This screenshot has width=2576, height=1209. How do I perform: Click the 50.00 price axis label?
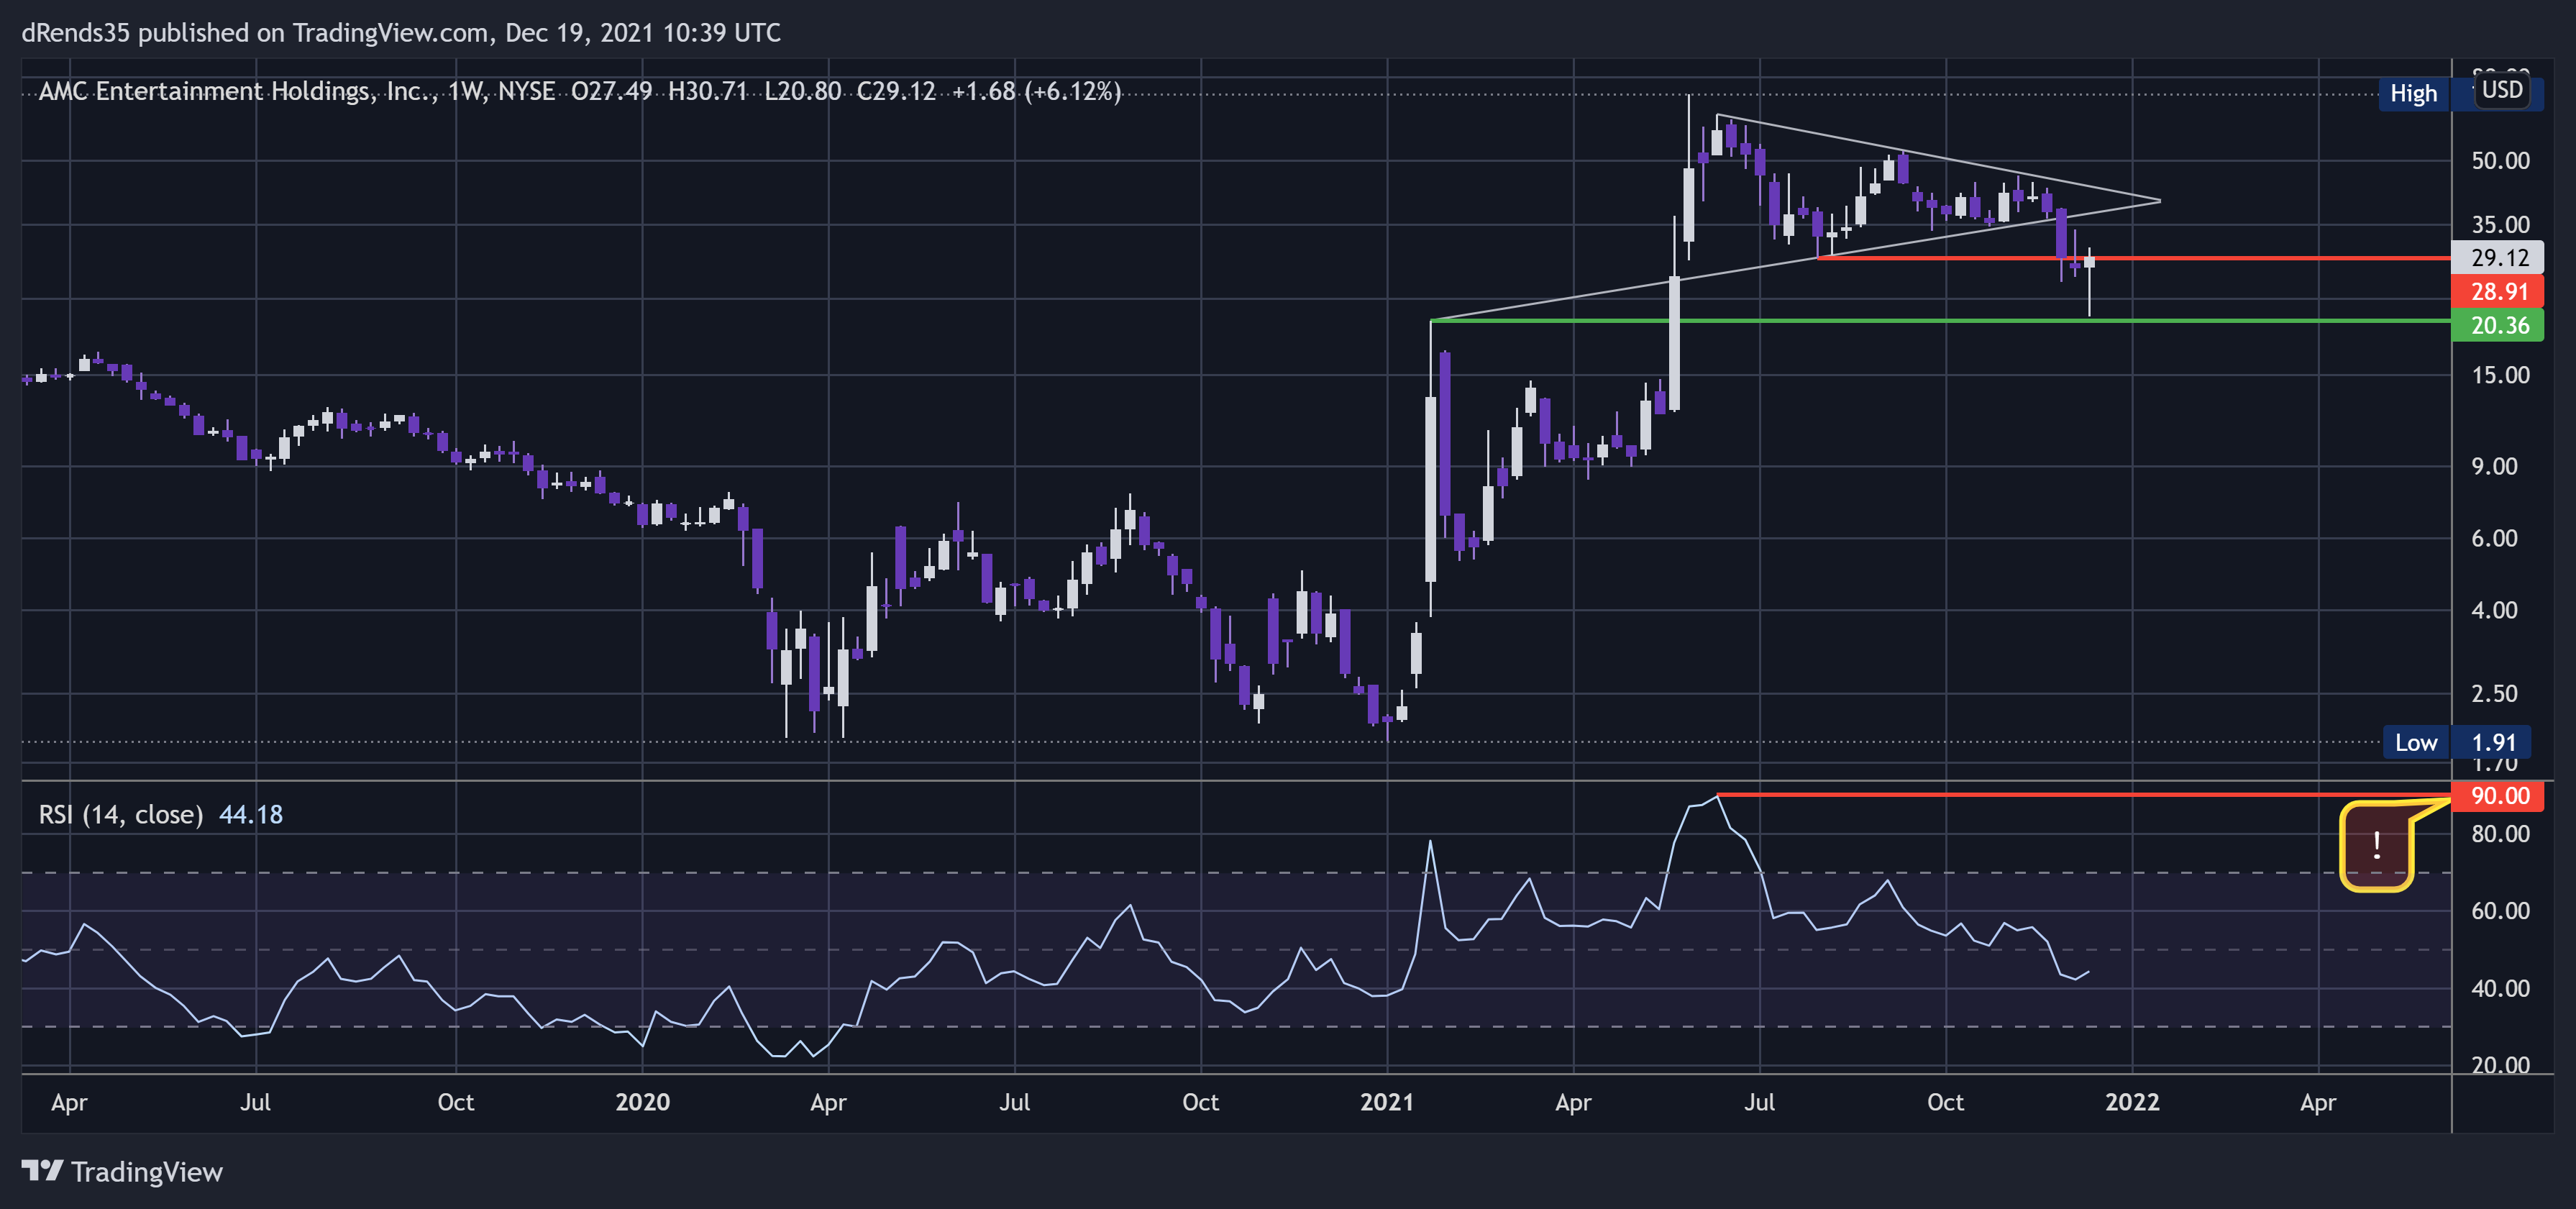2500,160
